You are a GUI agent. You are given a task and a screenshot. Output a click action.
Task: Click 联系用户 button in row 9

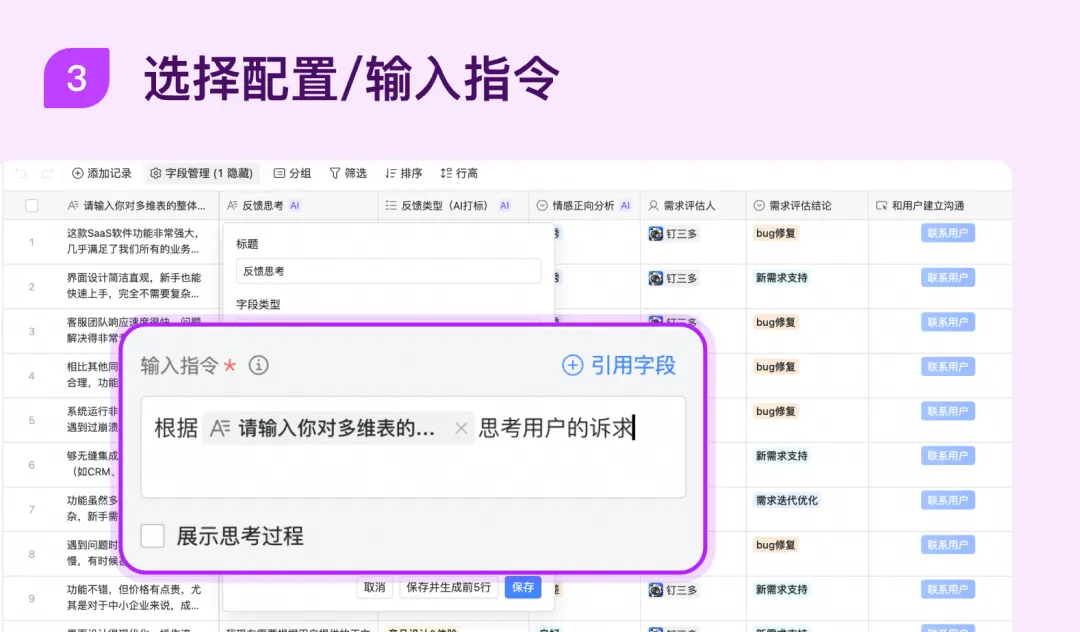point(948,589)
